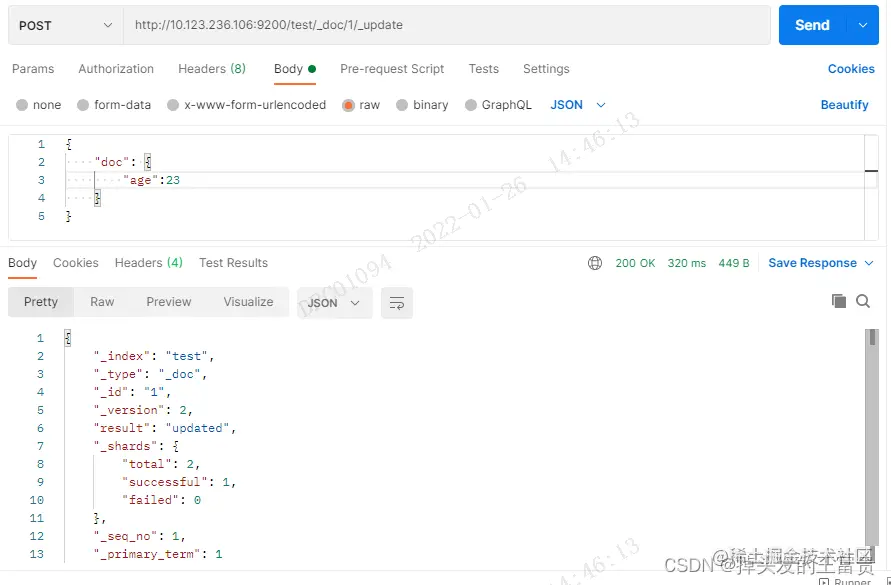Image resolution: width=891 pixels, height=585 pixels.
Task: Open the response Body tab
Action: (x=22, y=263)
